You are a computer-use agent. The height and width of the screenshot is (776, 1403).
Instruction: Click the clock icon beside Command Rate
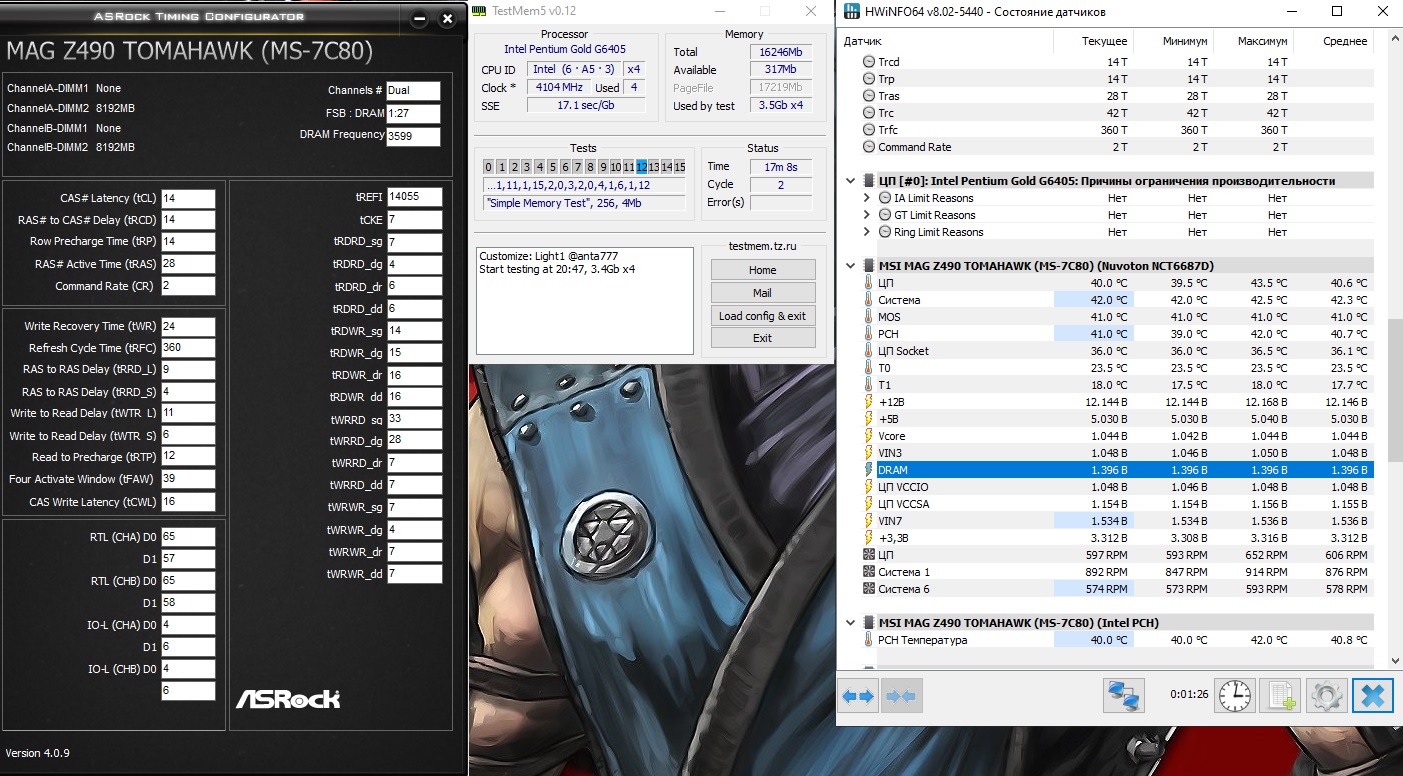[x=869, y=147]
